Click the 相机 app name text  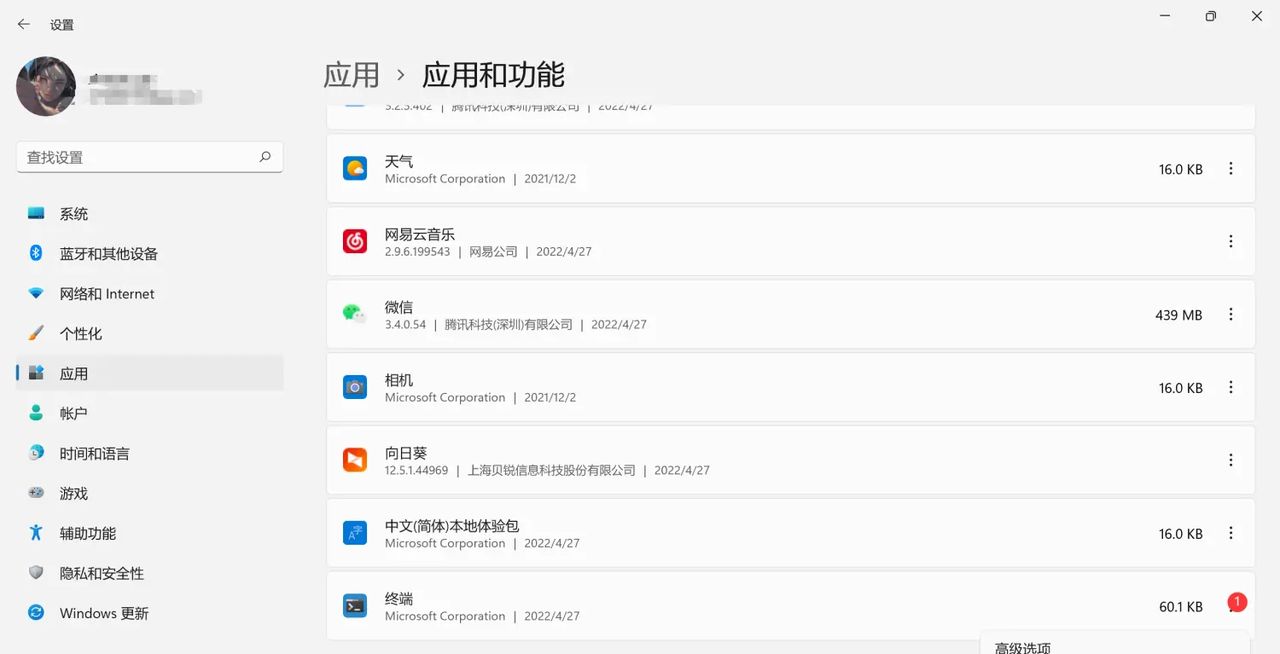(399, 380)
